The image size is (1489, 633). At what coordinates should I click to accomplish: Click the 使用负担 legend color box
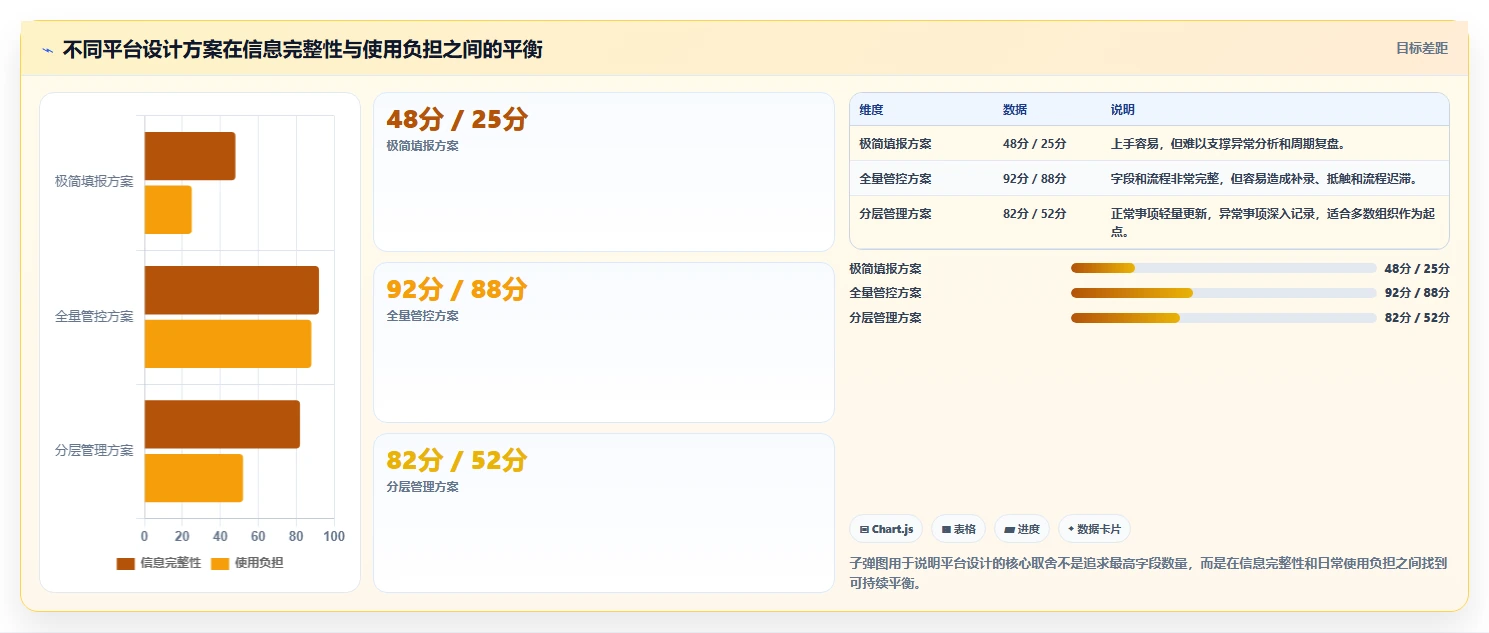[219, 563]
